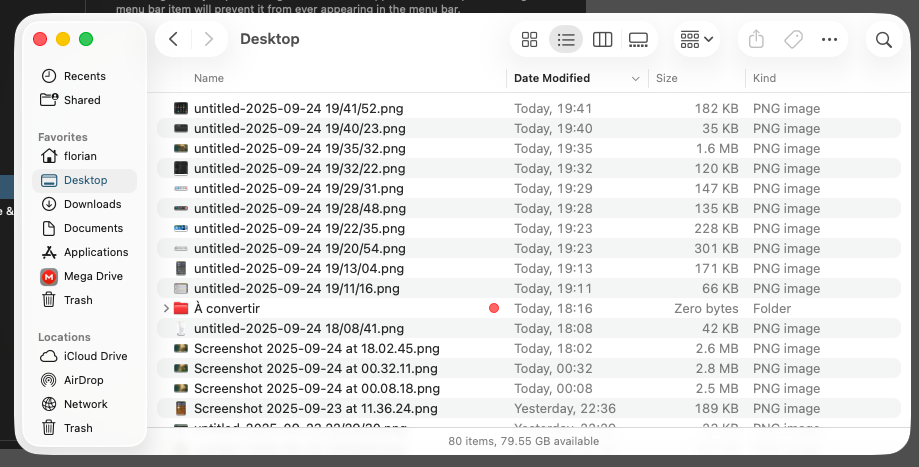Open the More actions ellipsis menu
Image resolution: width=919 pixels, height=467 pixels.
point(829,40)
